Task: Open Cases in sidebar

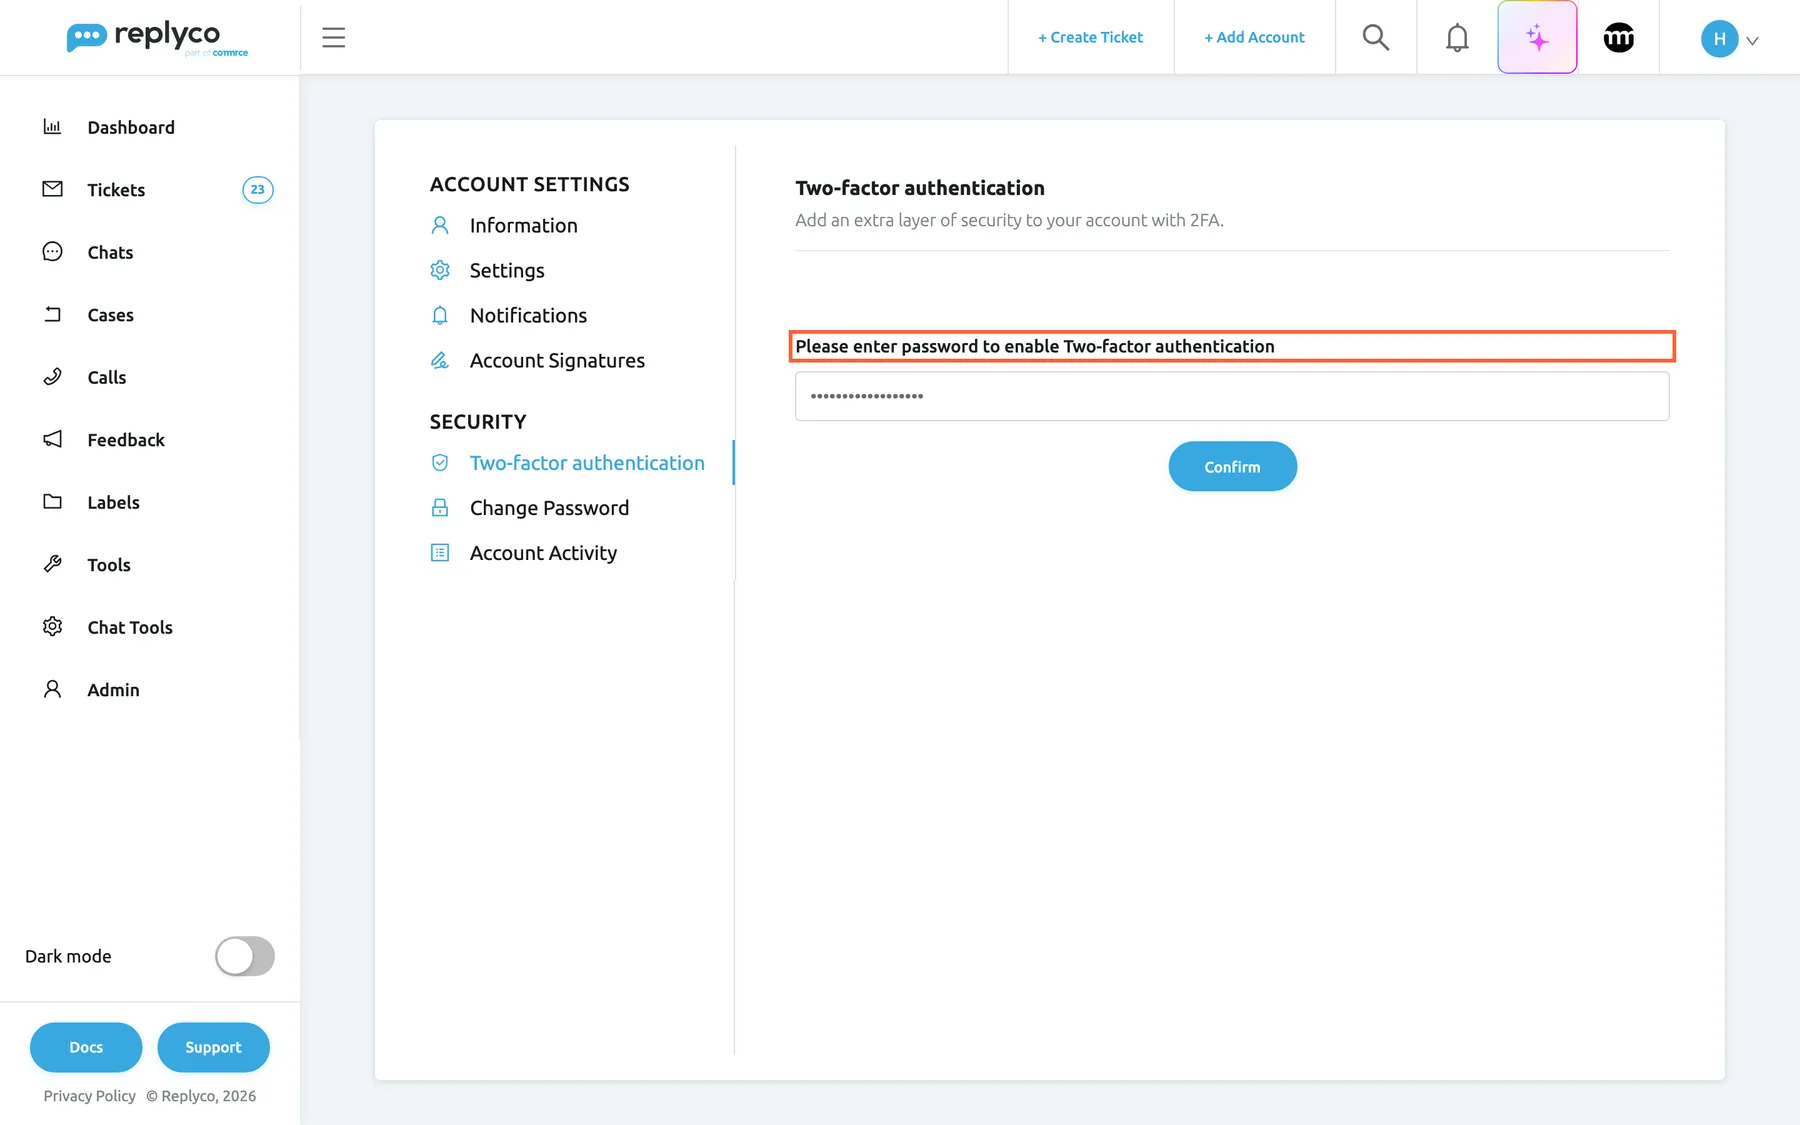Action: (110, 315)
